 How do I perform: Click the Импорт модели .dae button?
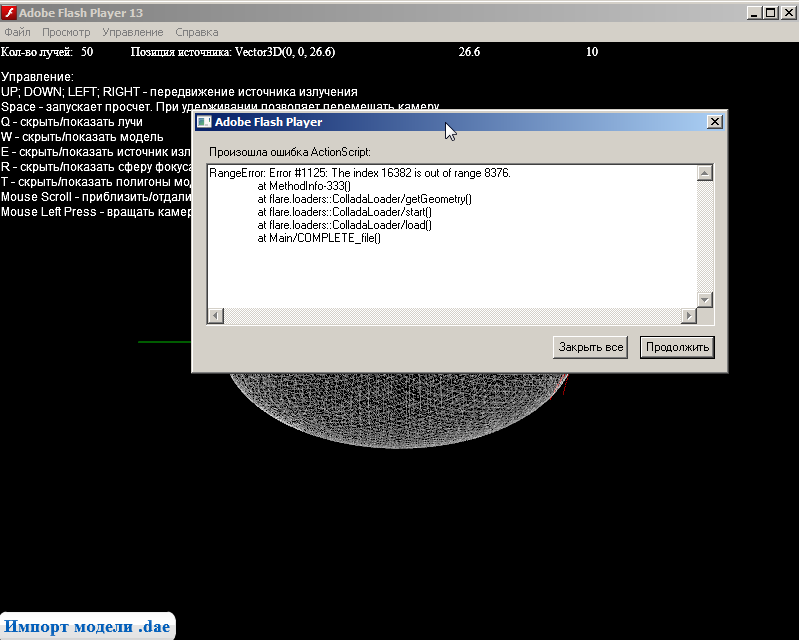click(x=87, y=626)
